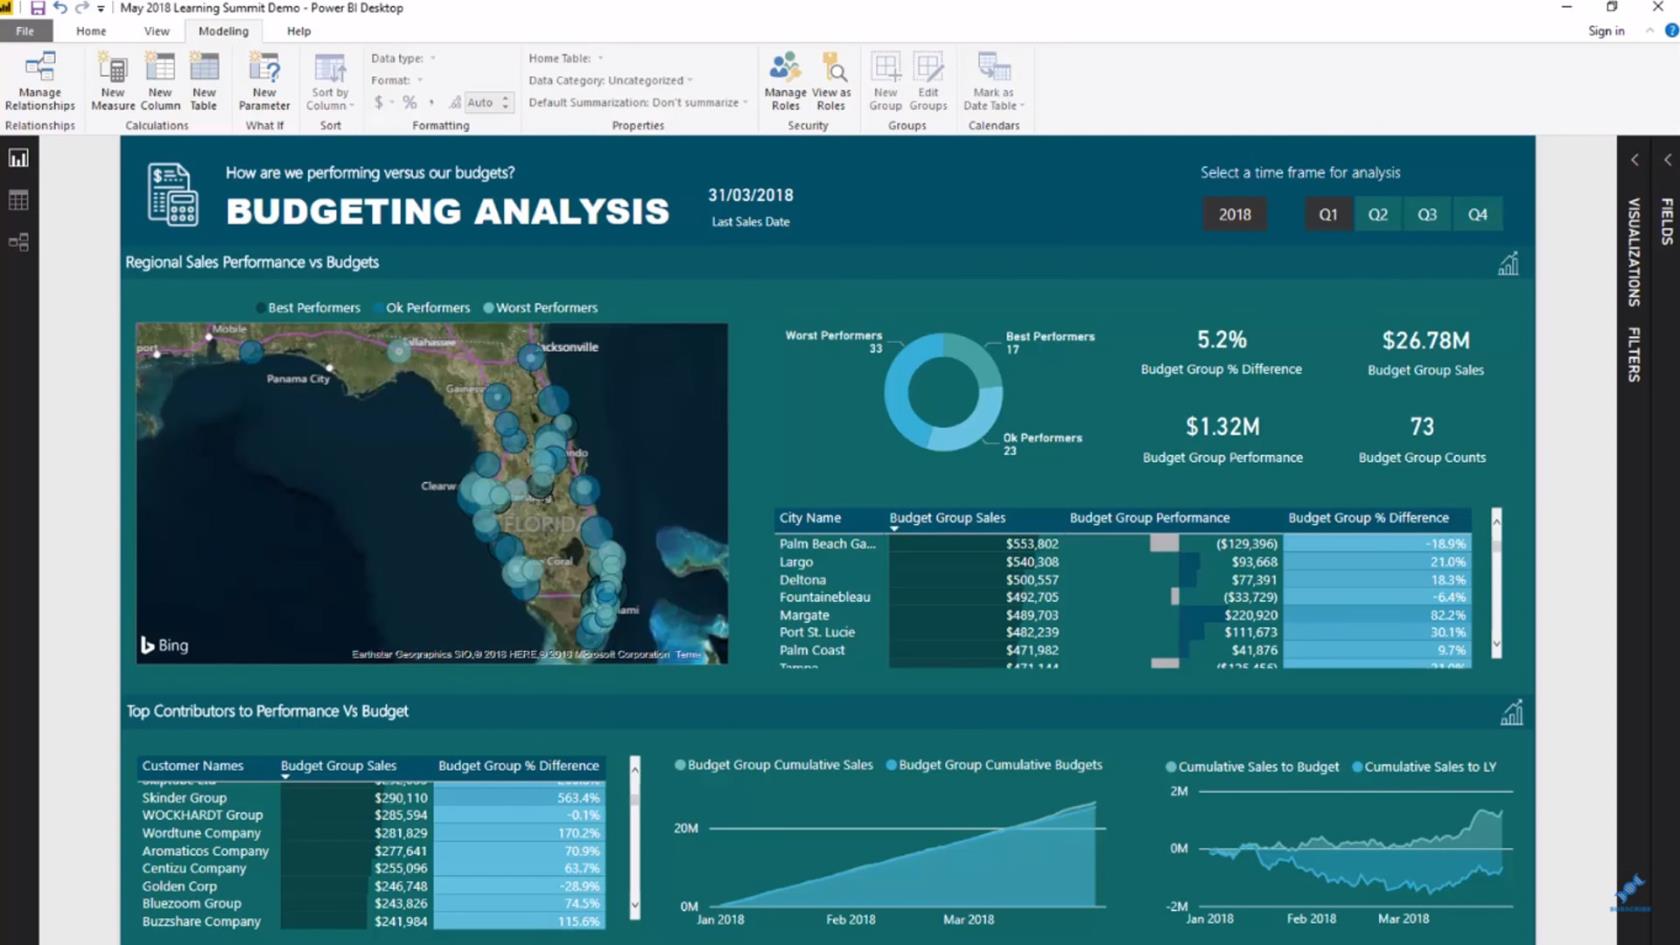This screenshot has width=1680, height=945.
Task: Toggle Worst Performers legend item
Action: [x=540, y=308]
